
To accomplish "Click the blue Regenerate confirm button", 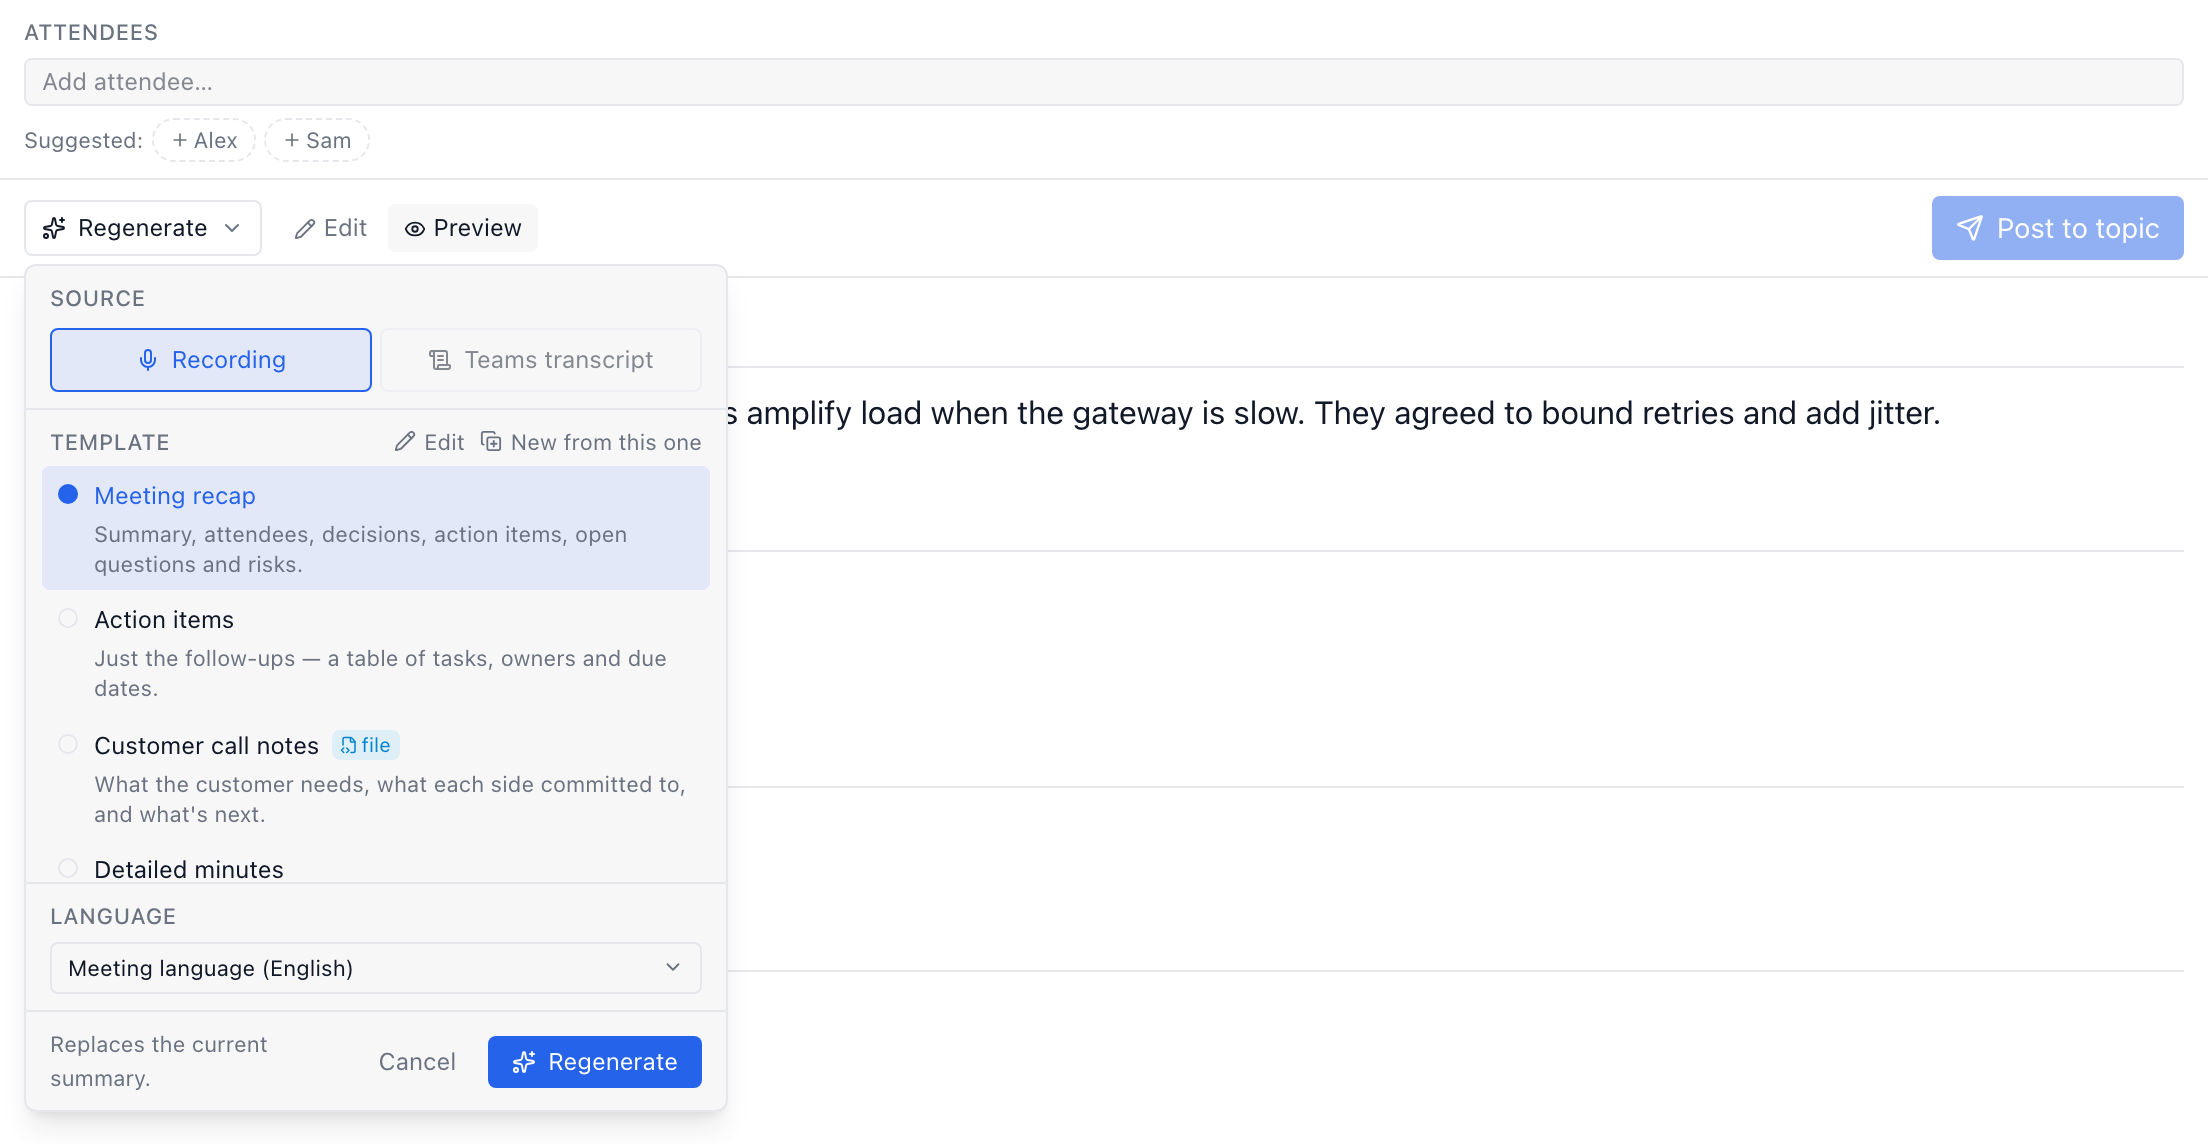I will [x=595, y=1062].
